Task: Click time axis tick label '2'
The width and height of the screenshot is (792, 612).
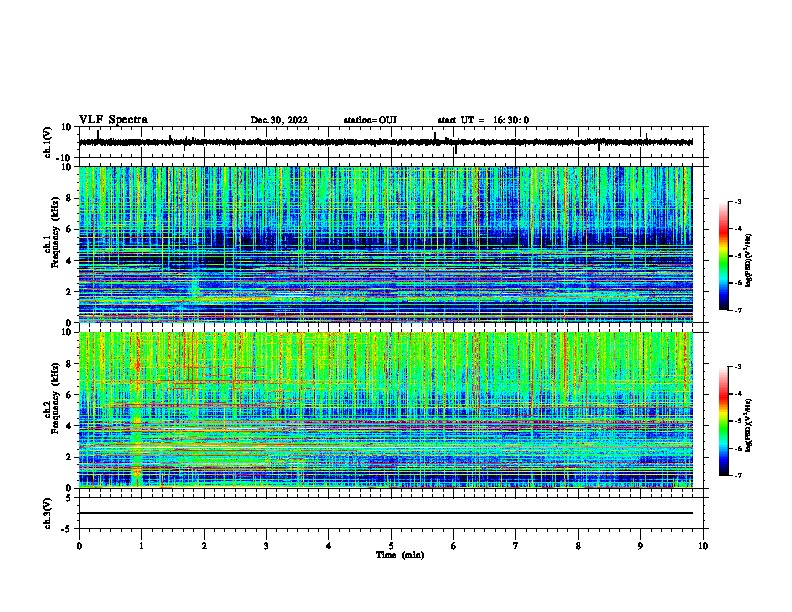Action: coord(204,546)
